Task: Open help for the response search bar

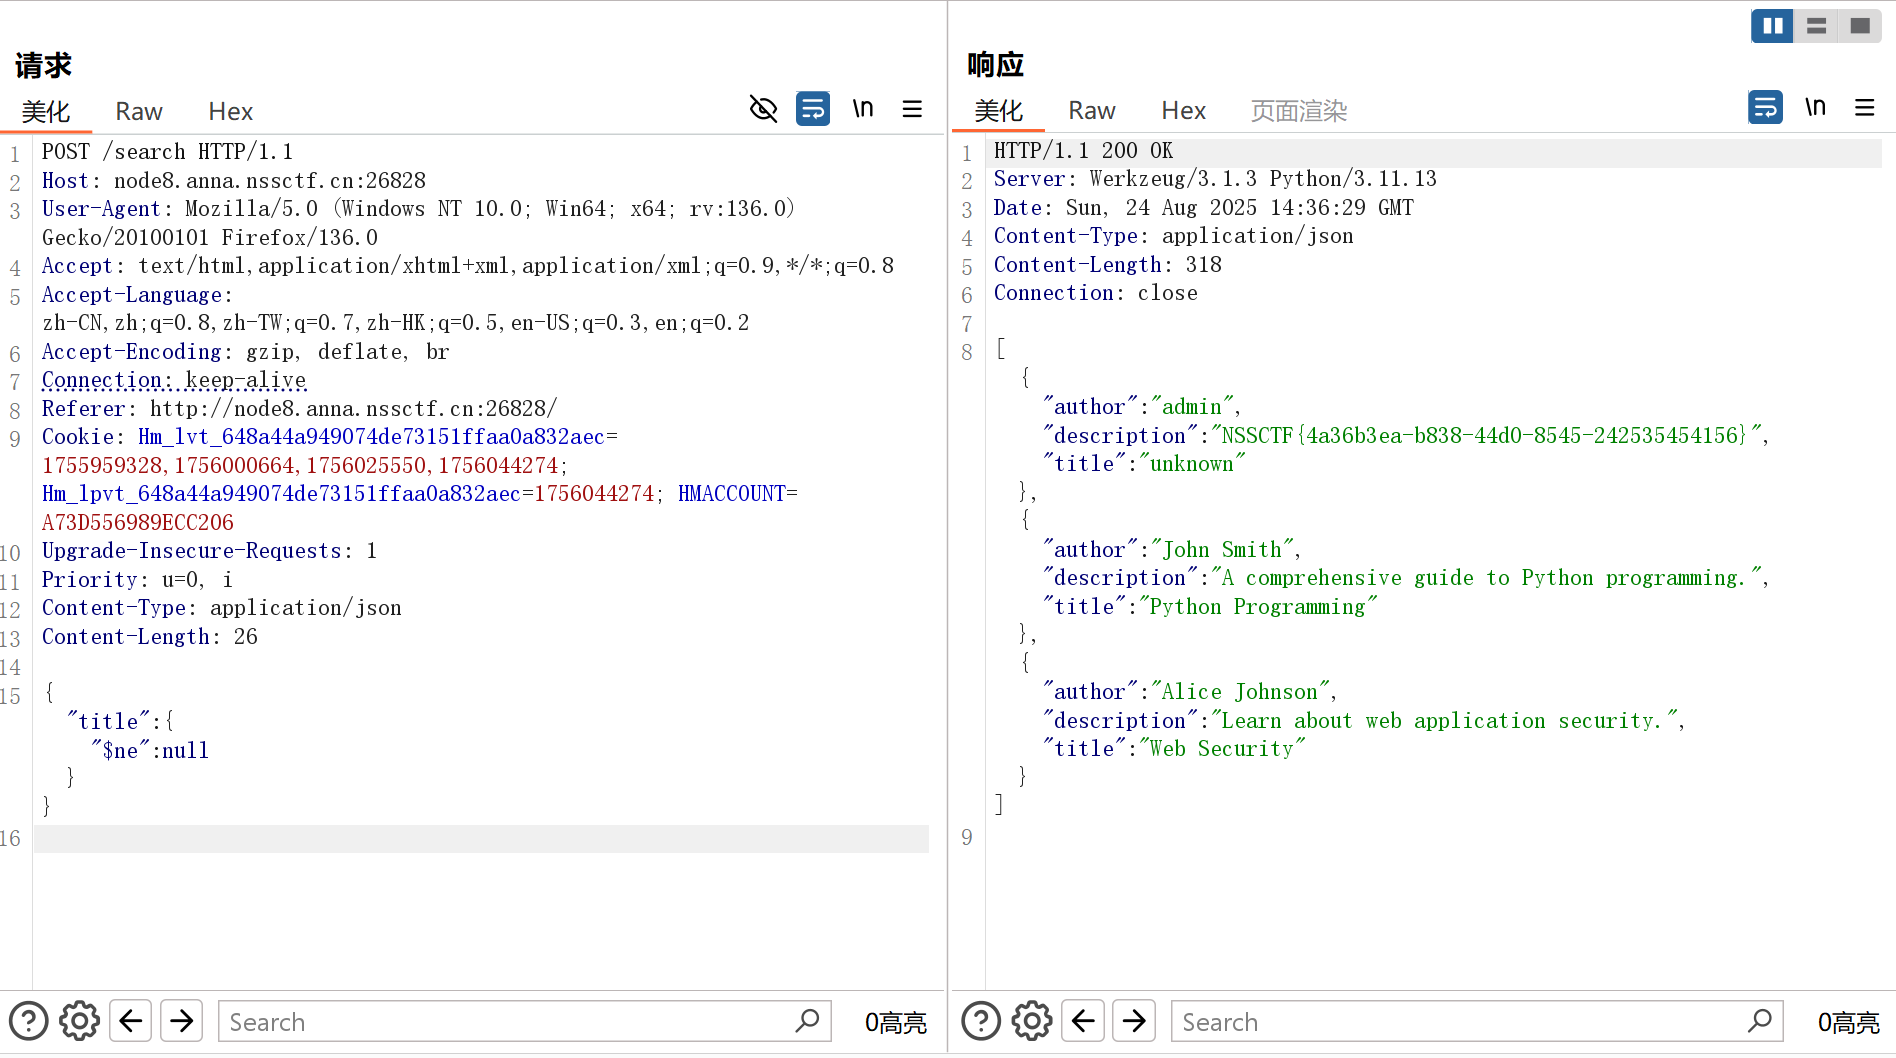Action: tap(981, 1021)
